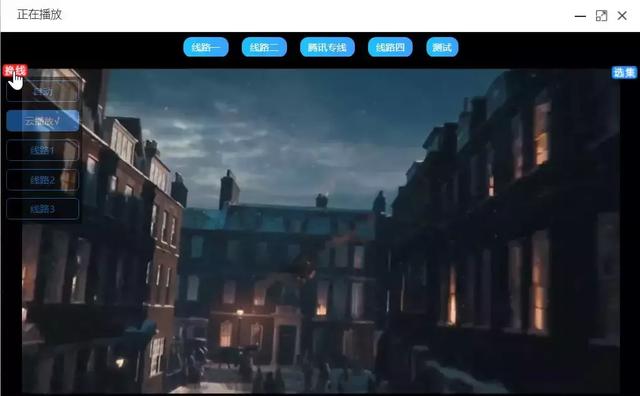Choose 线路四 at the top
Screen dimensions: 640x396
[x=390, y=47]
